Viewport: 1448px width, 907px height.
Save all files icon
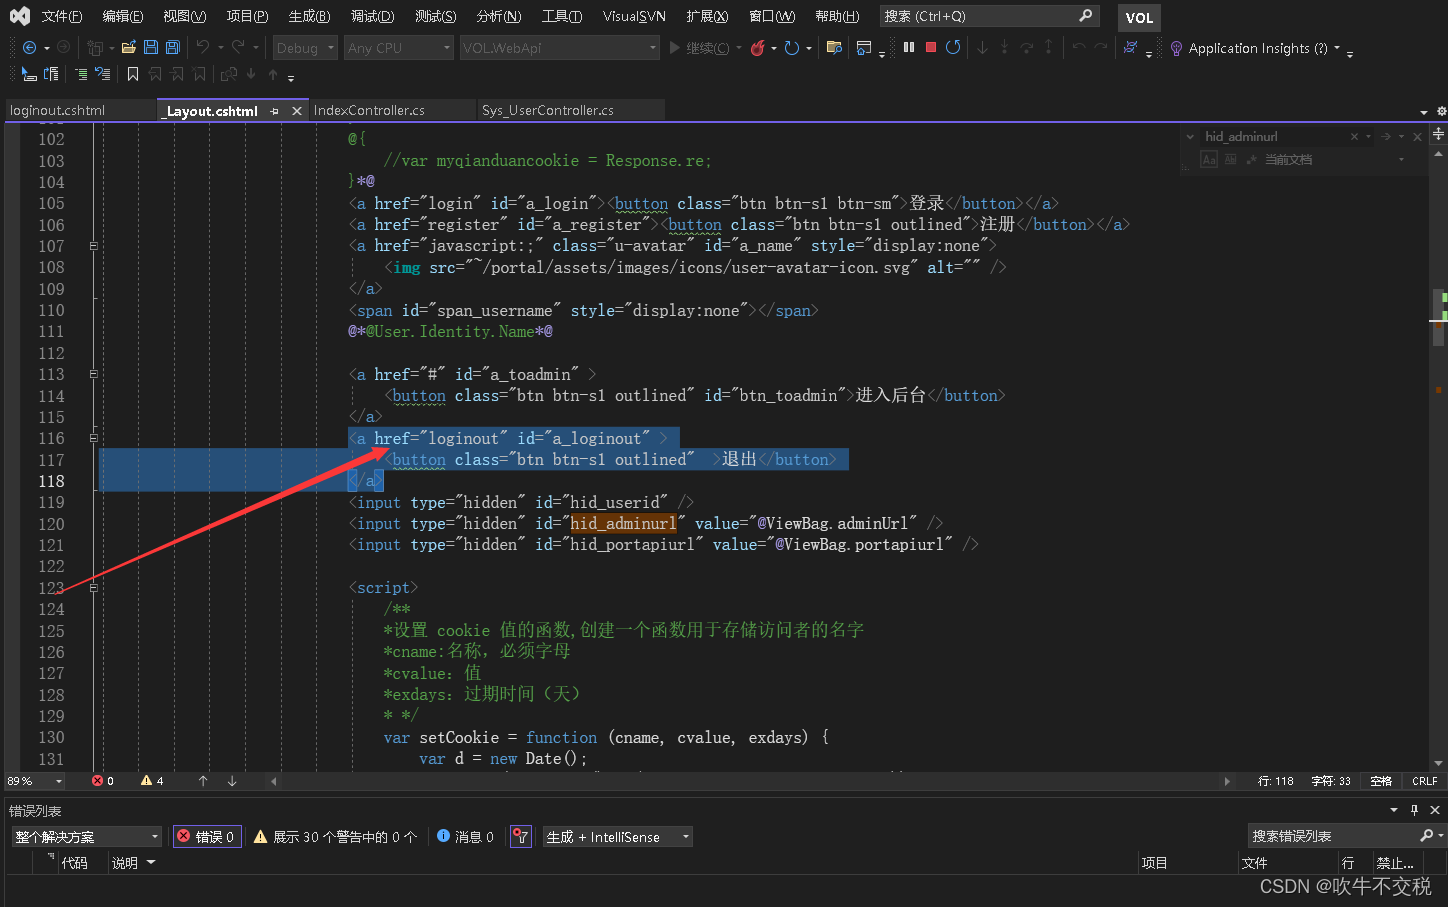[172, 48]
